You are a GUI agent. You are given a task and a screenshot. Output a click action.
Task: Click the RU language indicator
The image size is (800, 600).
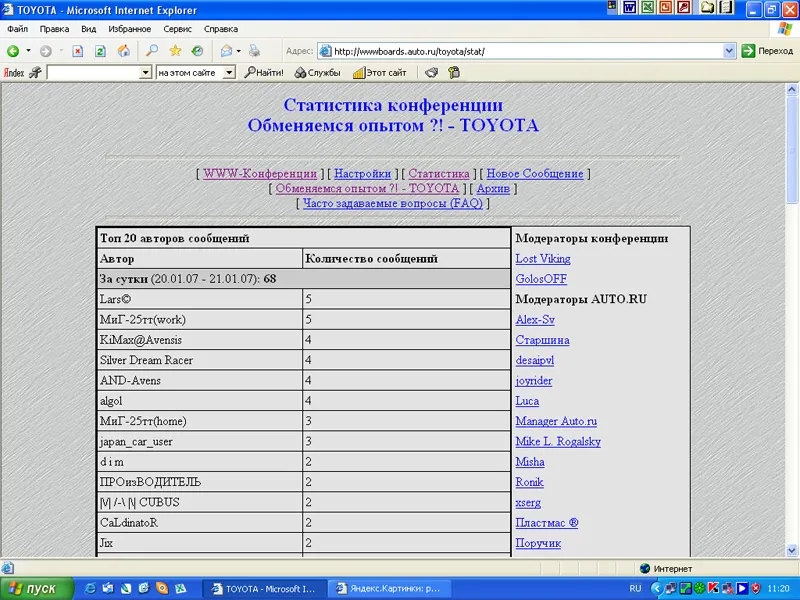click(x=635, y=588)
